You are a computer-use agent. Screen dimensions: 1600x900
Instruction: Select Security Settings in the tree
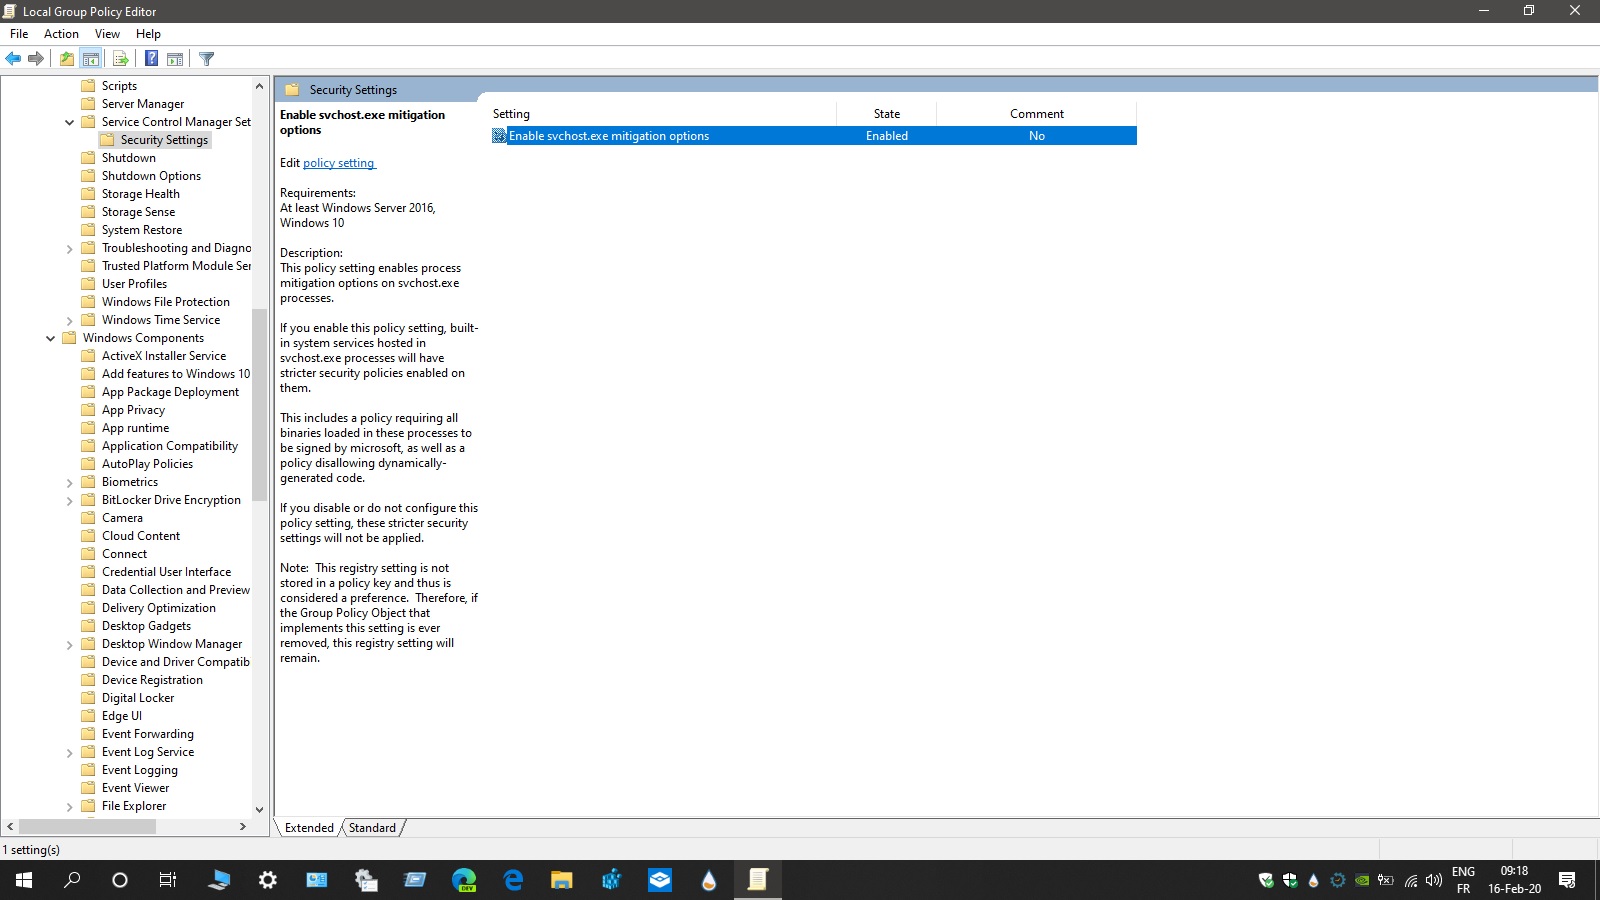(x=164, y=140)
